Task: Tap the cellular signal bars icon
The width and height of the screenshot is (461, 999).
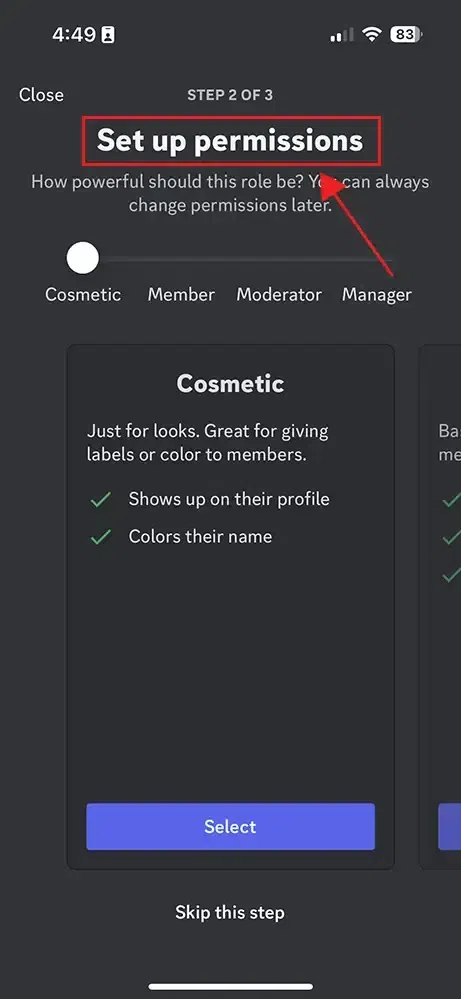Action: pos(342,35)
